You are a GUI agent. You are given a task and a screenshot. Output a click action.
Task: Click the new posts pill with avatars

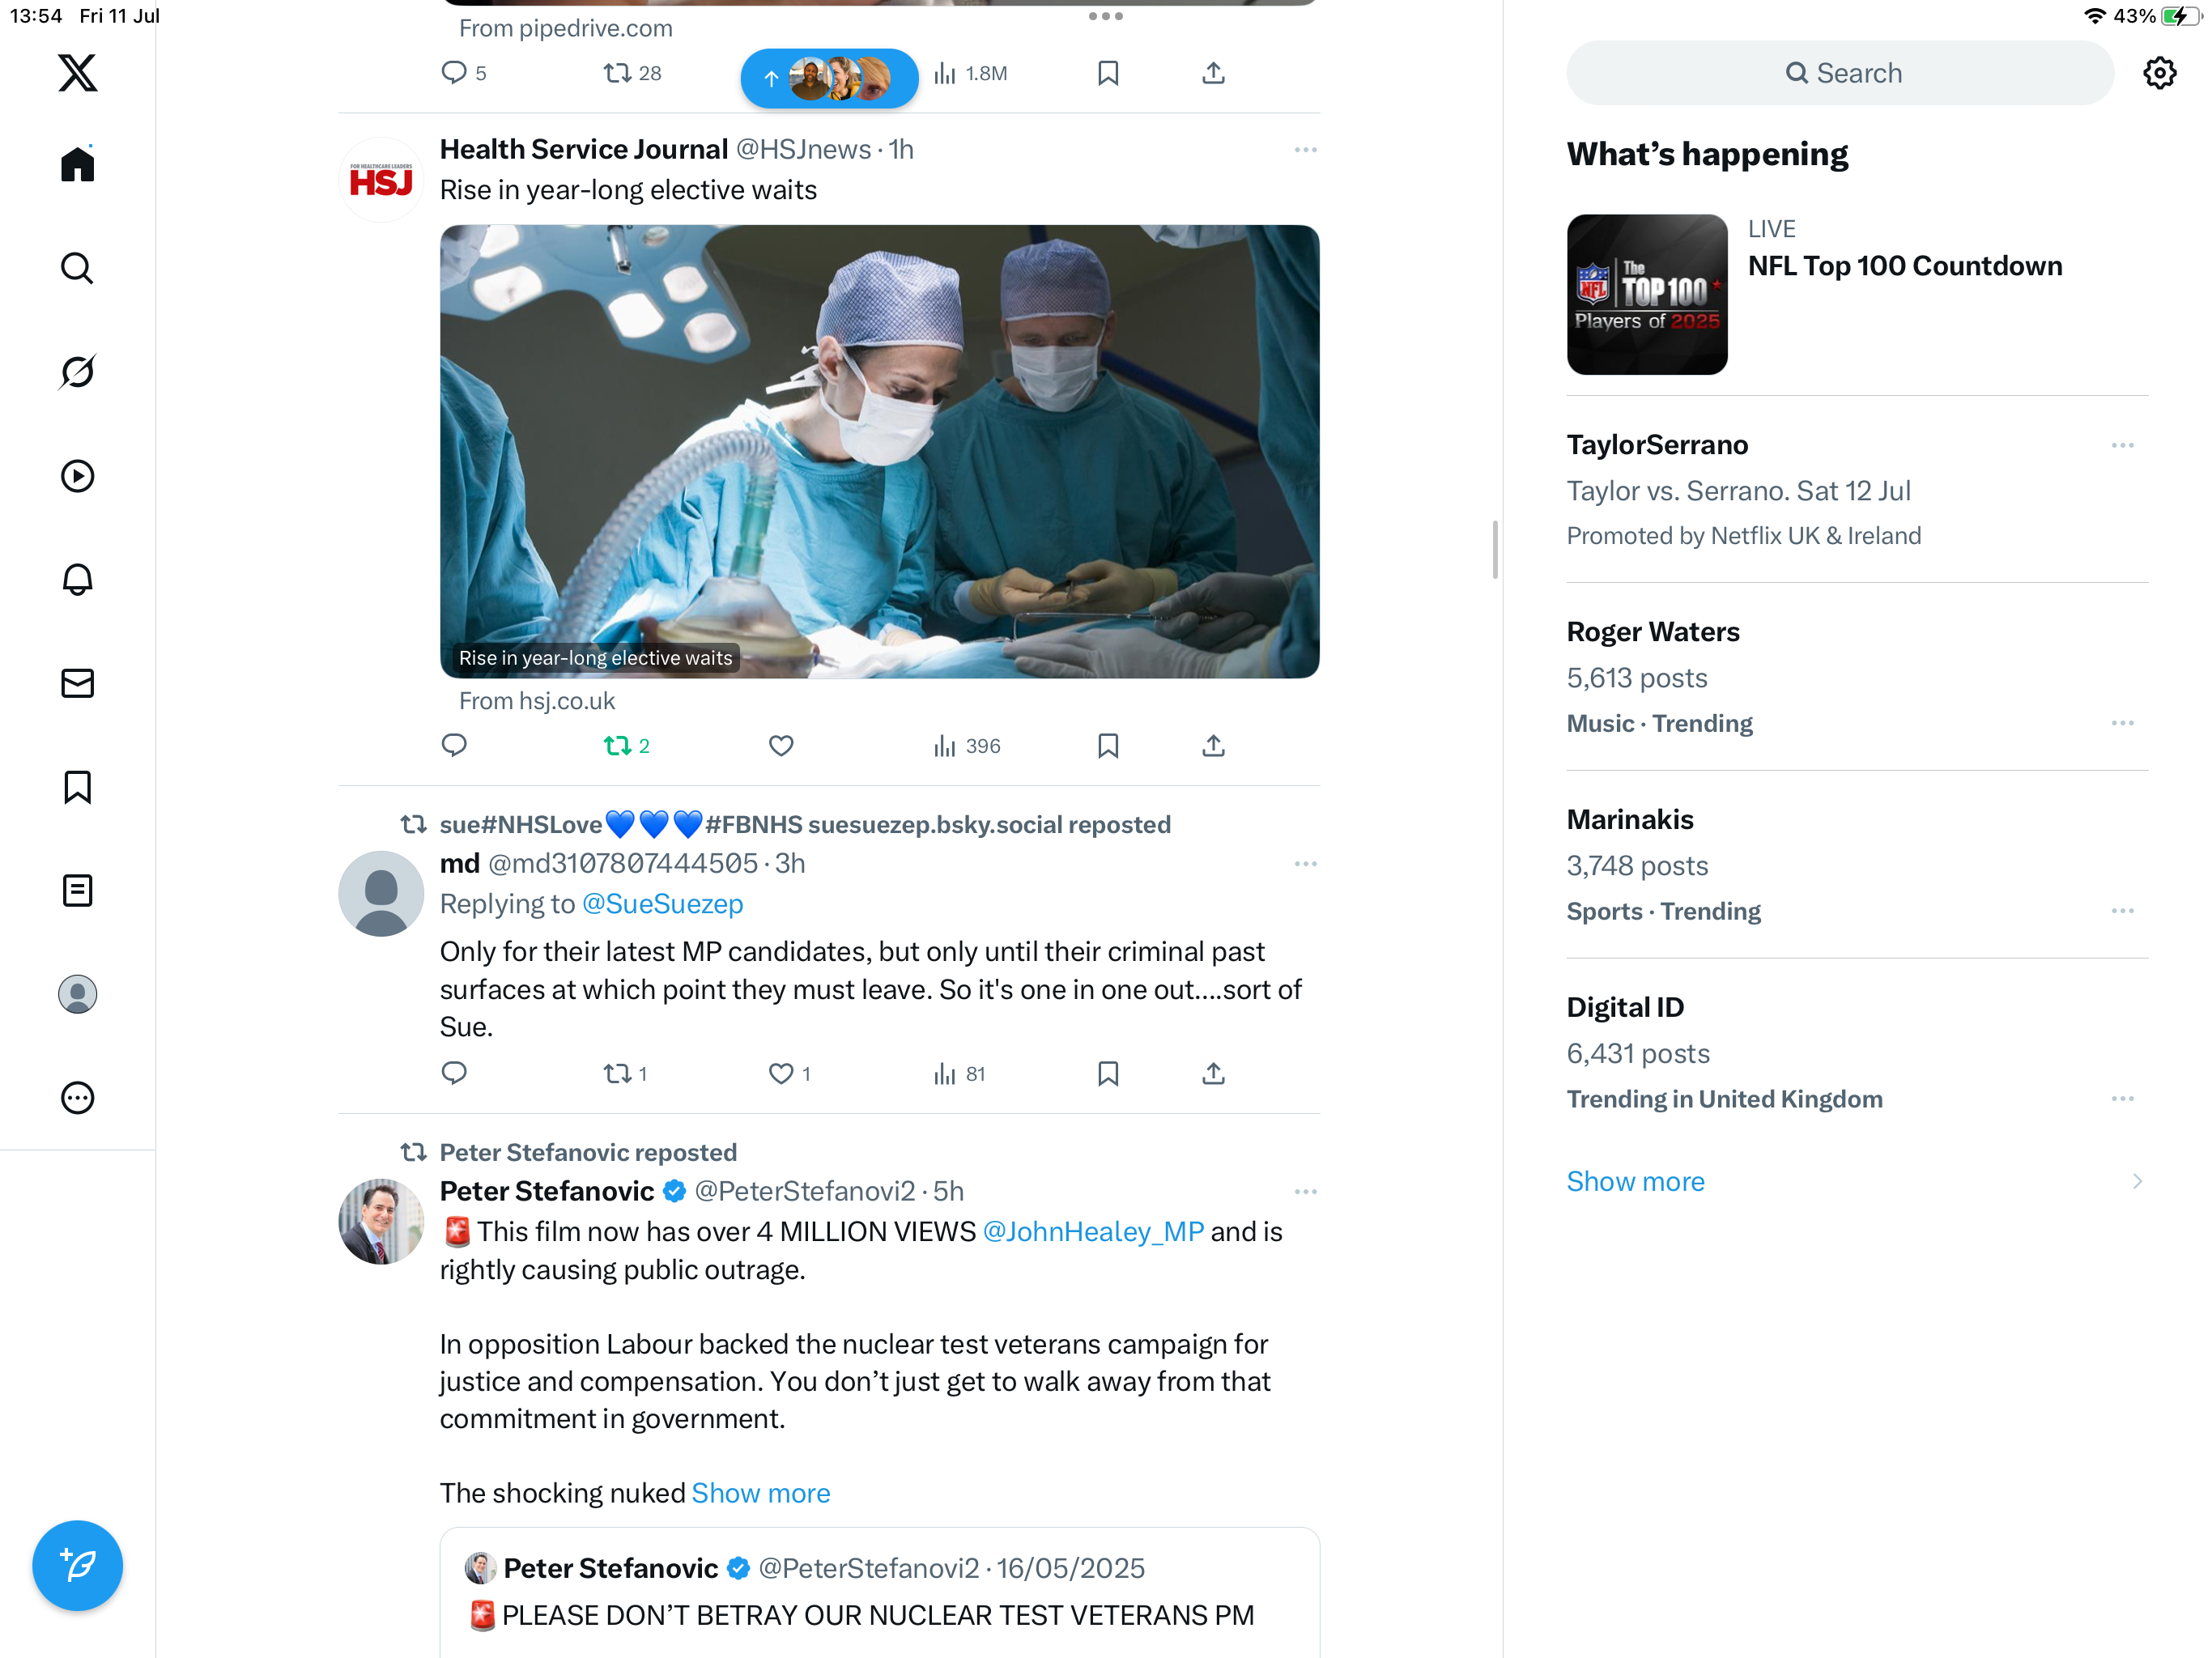(829, 78)
